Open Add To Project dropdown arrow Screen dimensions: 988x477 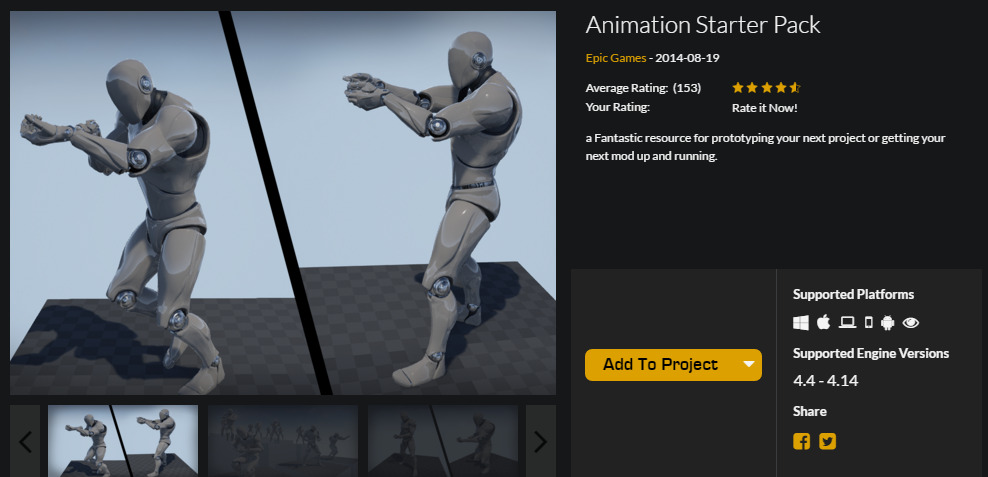click(749, 364)
